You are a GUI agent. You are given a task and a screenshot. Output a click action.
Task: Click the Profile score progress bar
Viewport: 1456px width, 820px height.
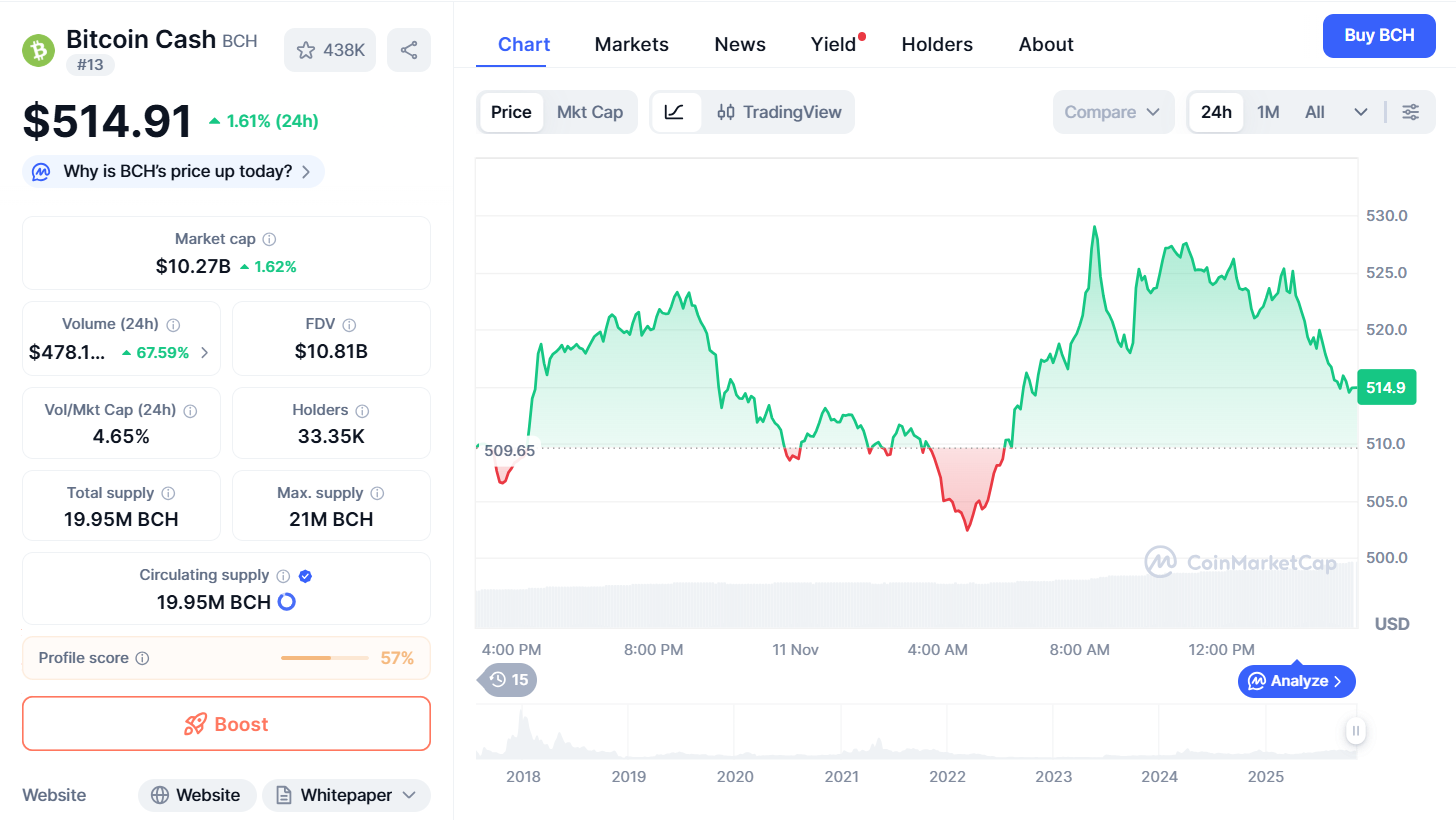[x=324, y=658]
